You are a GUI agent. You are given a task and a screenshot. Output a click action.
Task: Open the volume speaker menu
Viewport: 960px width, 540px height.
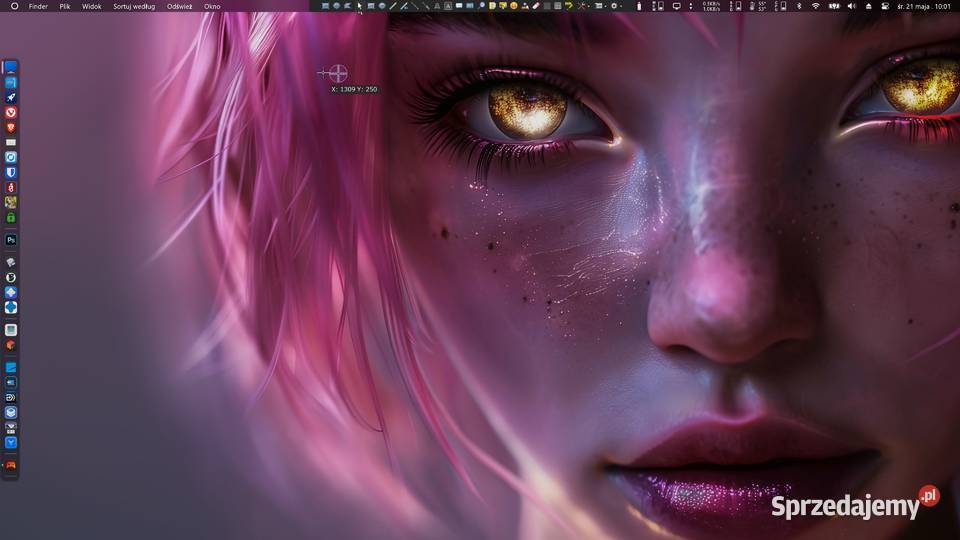[851, 6]
